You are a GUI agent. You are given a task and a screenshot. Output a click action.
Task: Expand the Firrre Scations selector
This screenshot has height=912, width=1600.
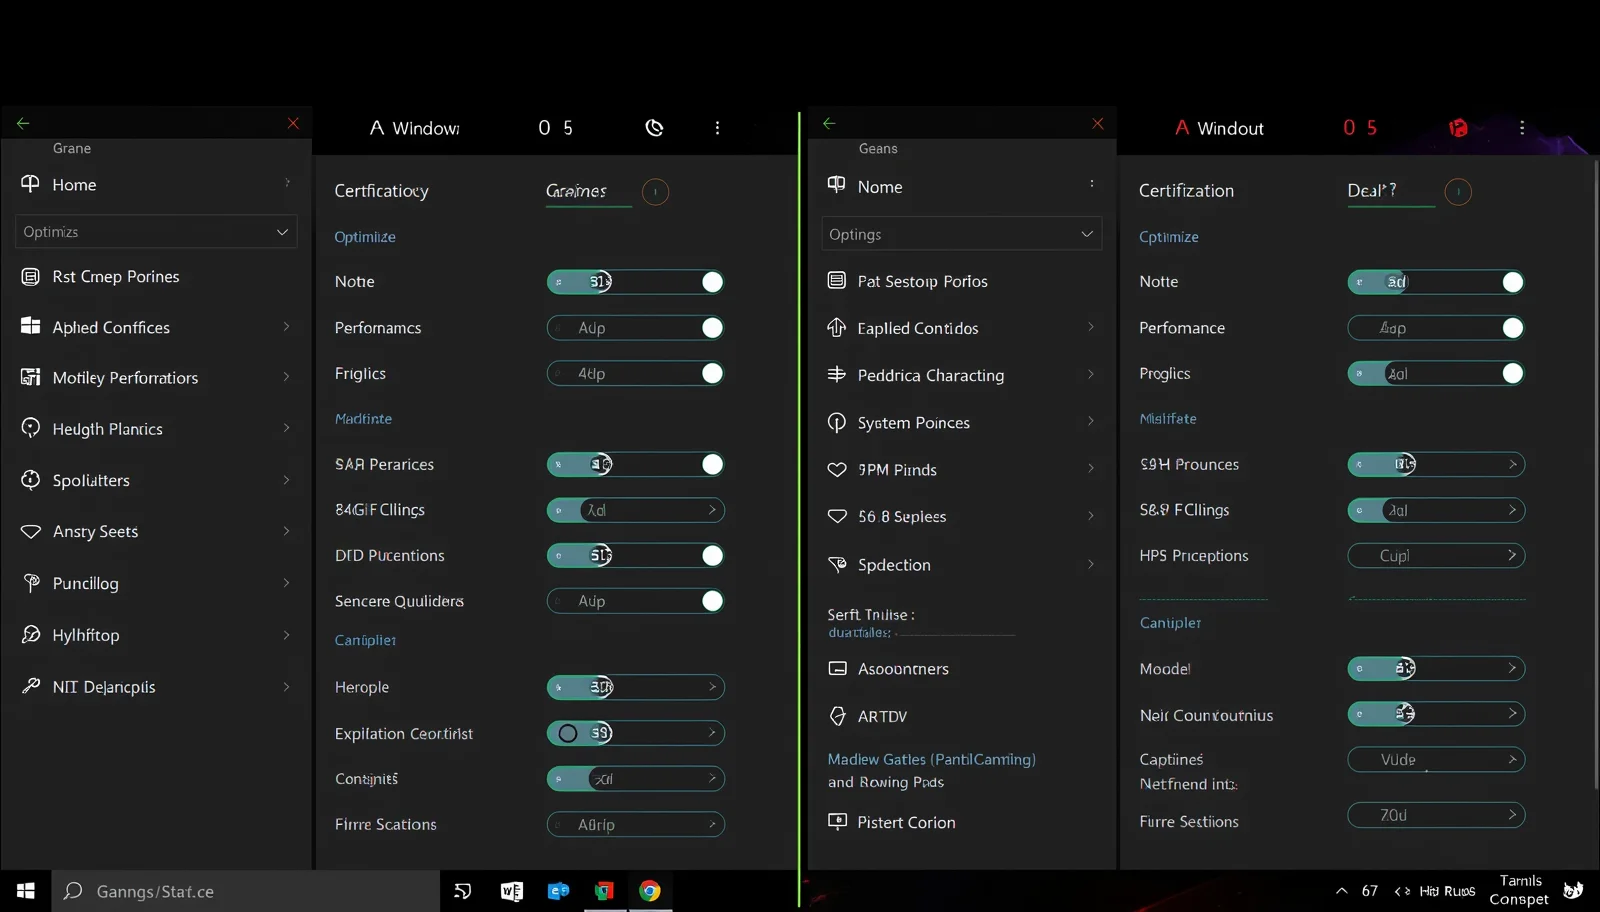pos(635,824)
